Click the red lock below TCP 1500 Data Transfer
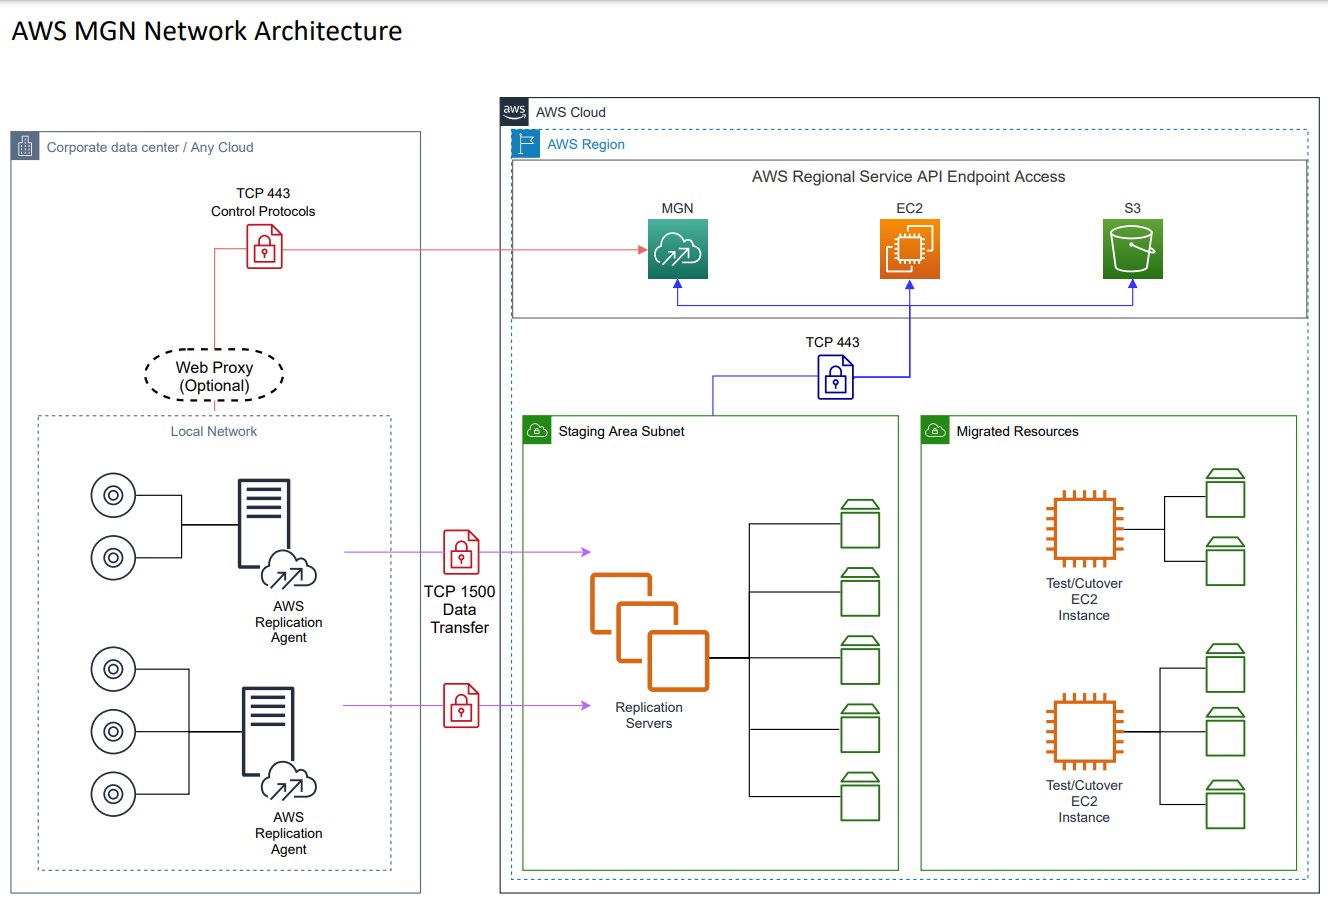This screenshot has height=911, width=1328. [461, 705]
